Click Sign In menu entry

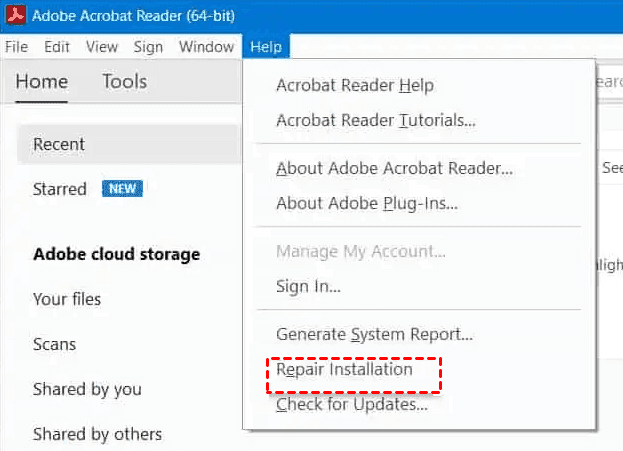tap(308, 286)
